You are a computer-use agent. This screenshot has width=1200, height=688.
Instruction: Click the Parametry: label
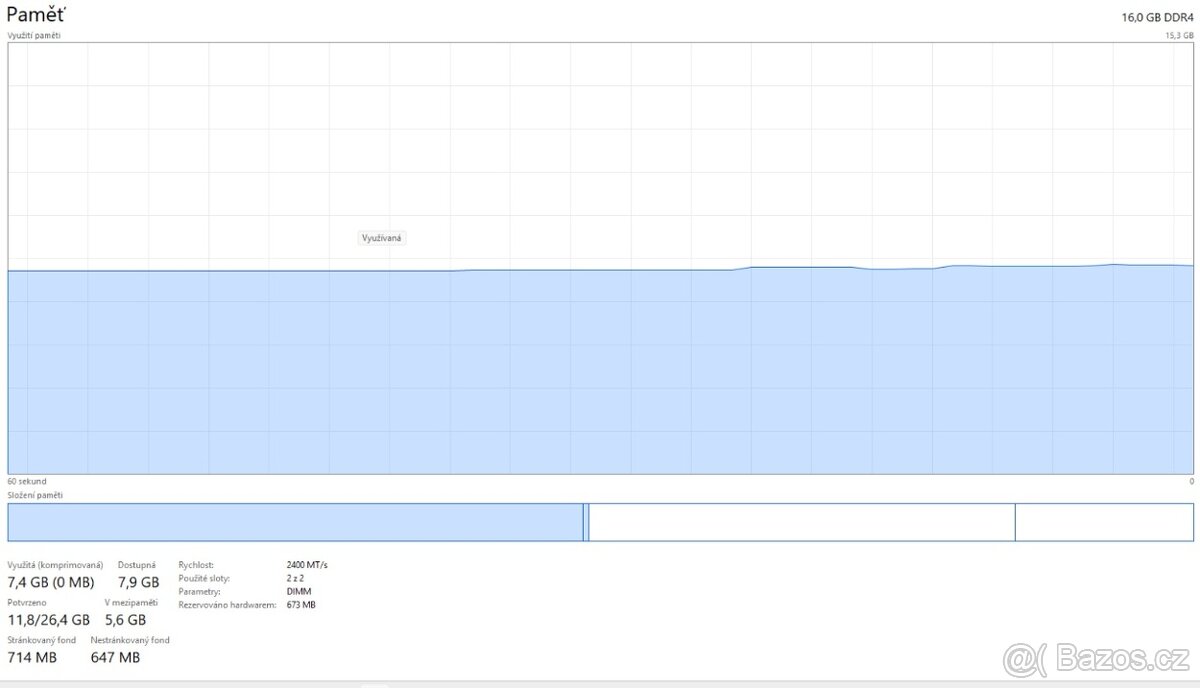coord(200,591)
